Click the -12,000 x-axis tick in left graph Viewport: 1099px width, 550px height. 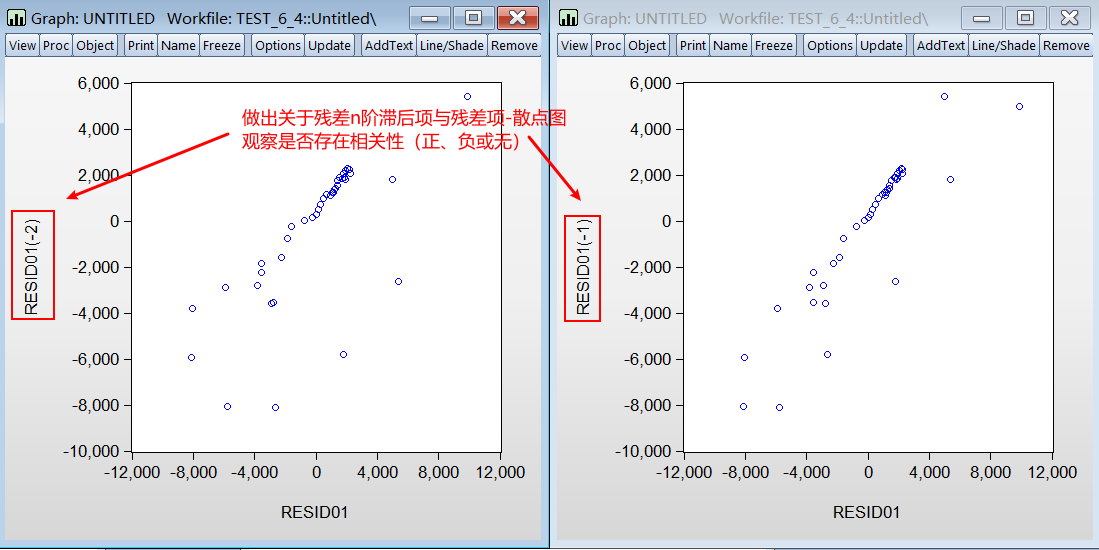tap(132, 473)
